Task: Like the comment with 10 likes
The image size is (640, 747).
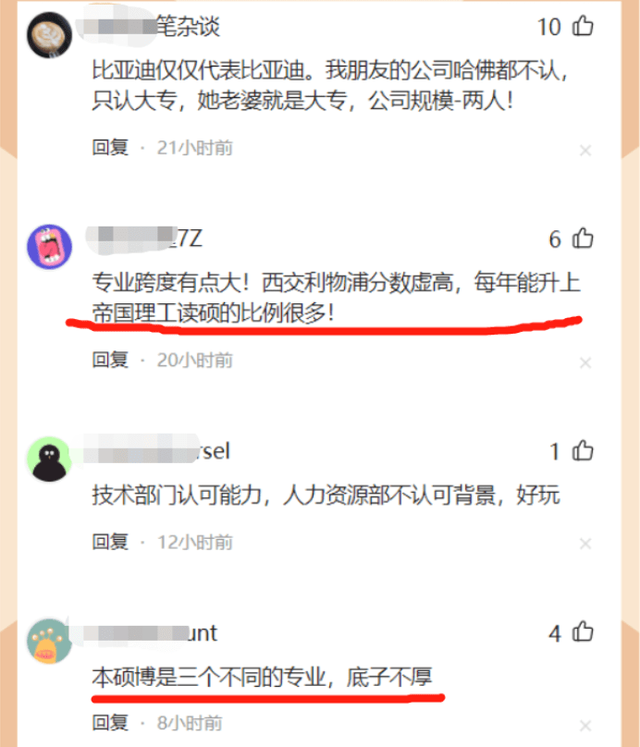Action: pos(582,26)
